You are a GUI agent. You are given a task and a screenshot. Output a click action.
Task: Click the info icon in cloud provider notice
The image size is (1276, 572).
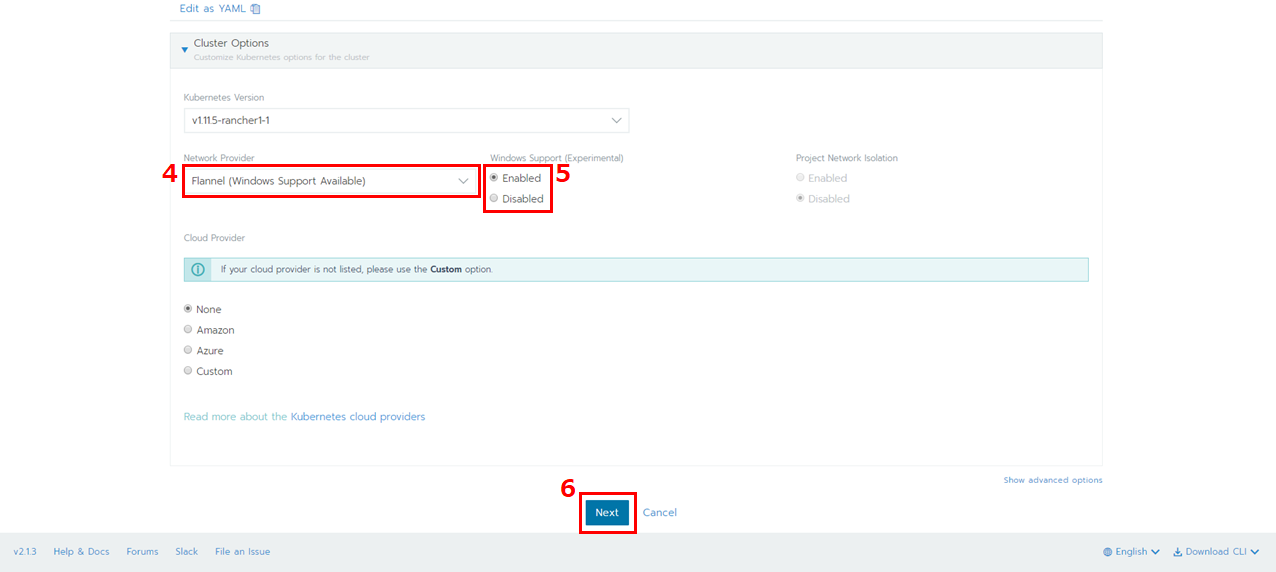coord(198,269)
